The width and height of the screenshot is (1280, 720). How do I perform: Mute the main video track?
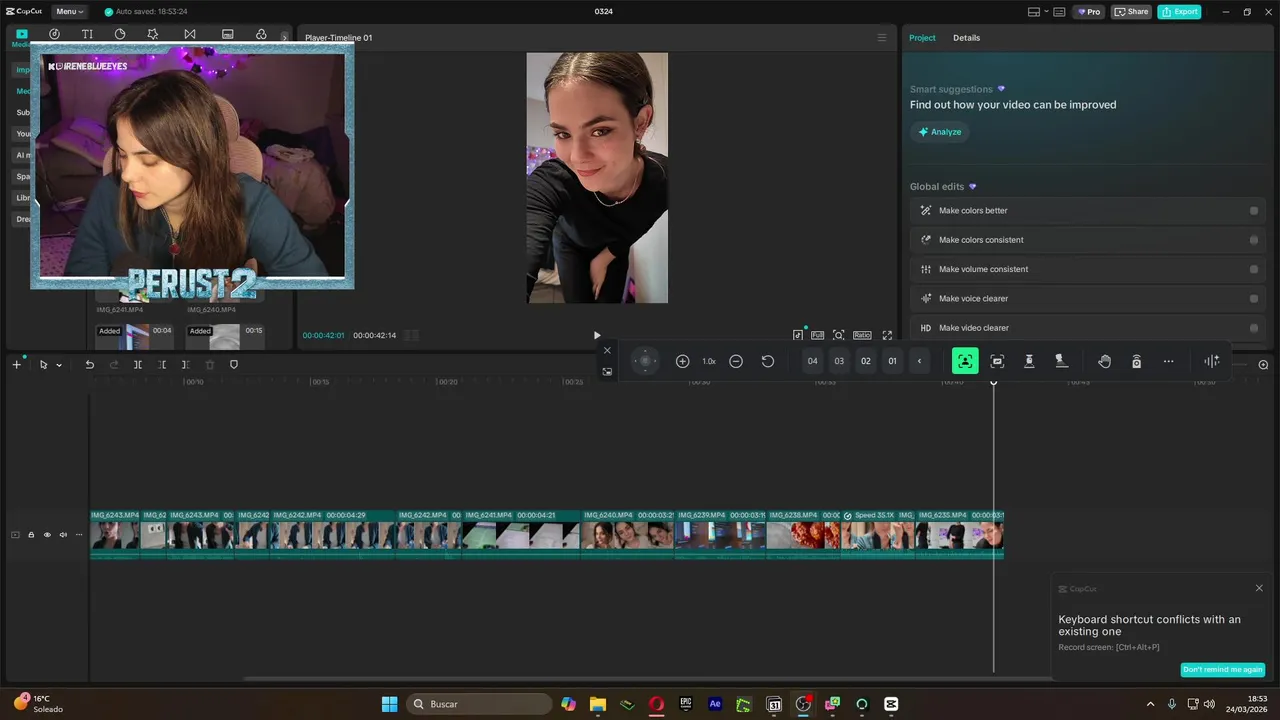(x=63, y=535)
